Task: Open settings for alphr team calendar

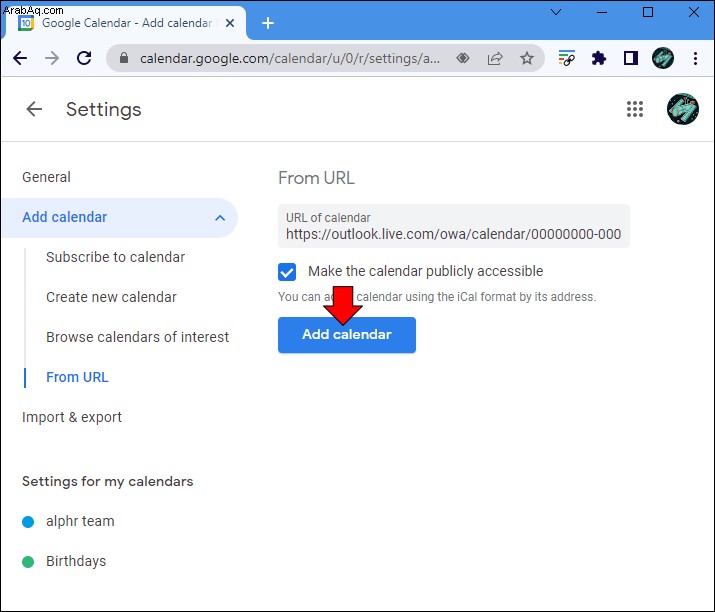Action: point(80,521)
